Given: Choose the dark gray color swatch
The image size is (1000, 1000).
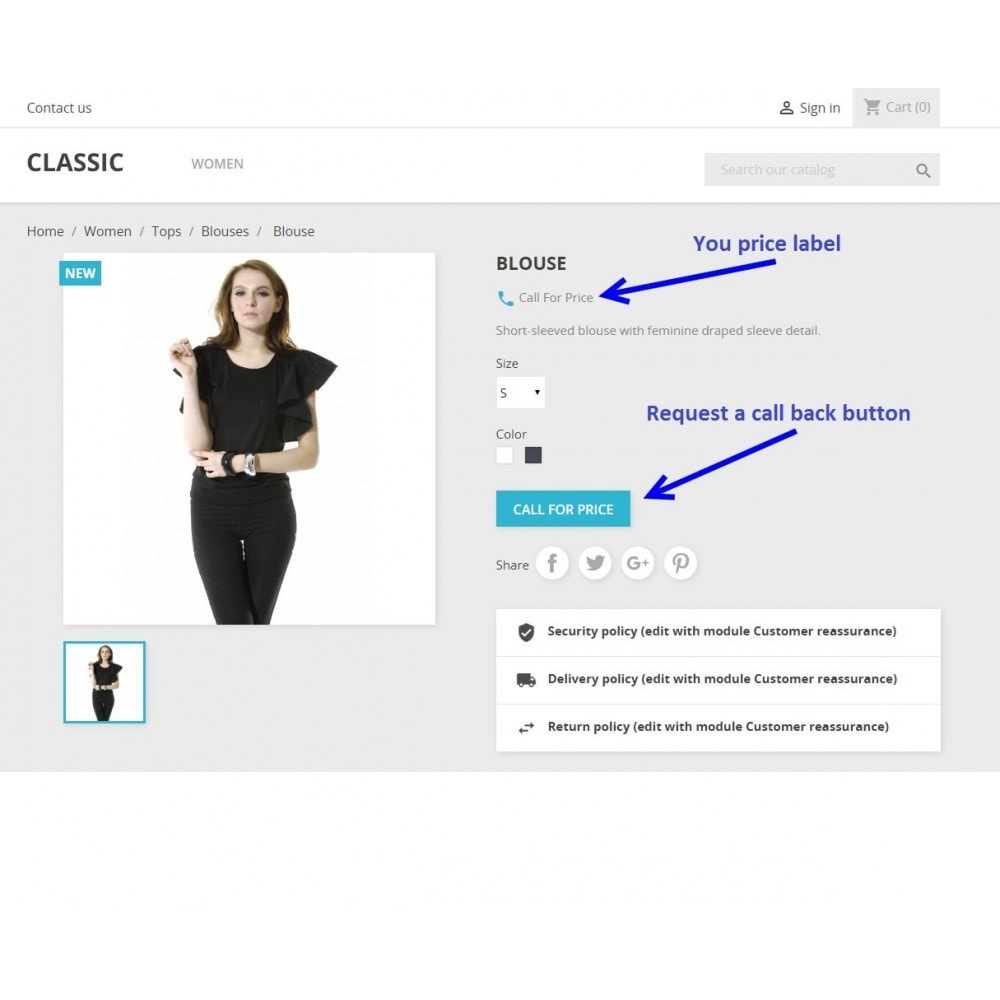Looking at the screenshot, I should 533,455.
